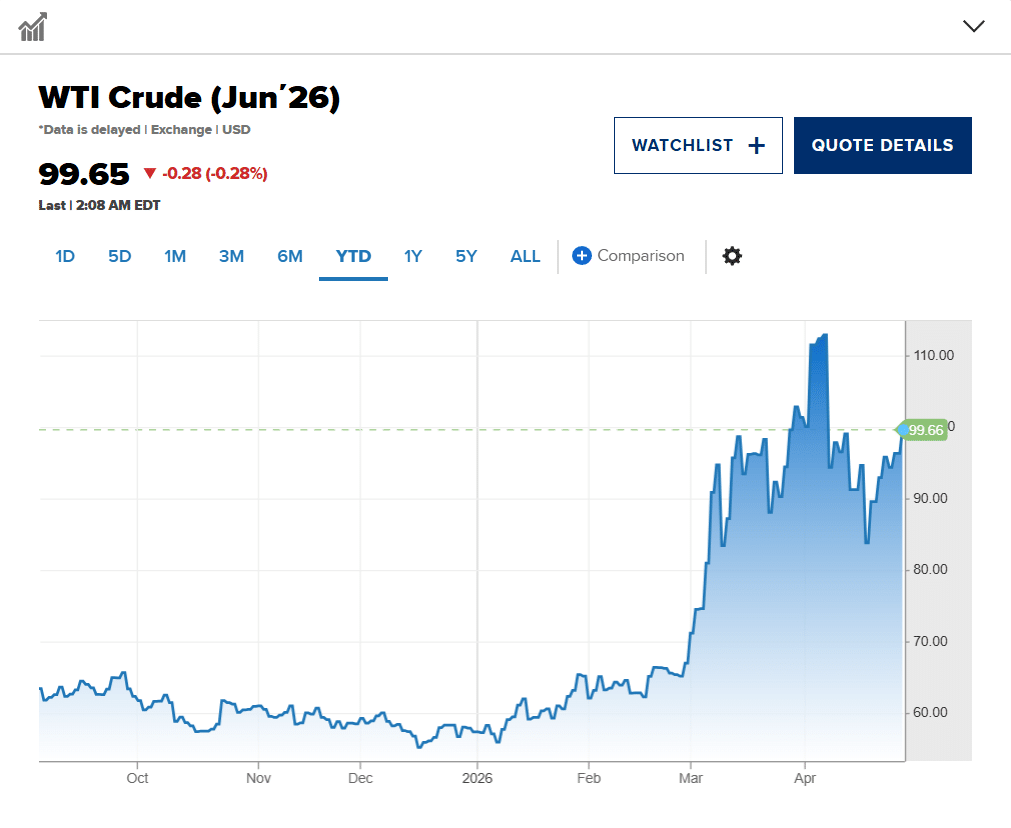This screenshot has width=1011, height=828.
Task: Add WTI Crude to Watchlist
Action: click(698, 144)
